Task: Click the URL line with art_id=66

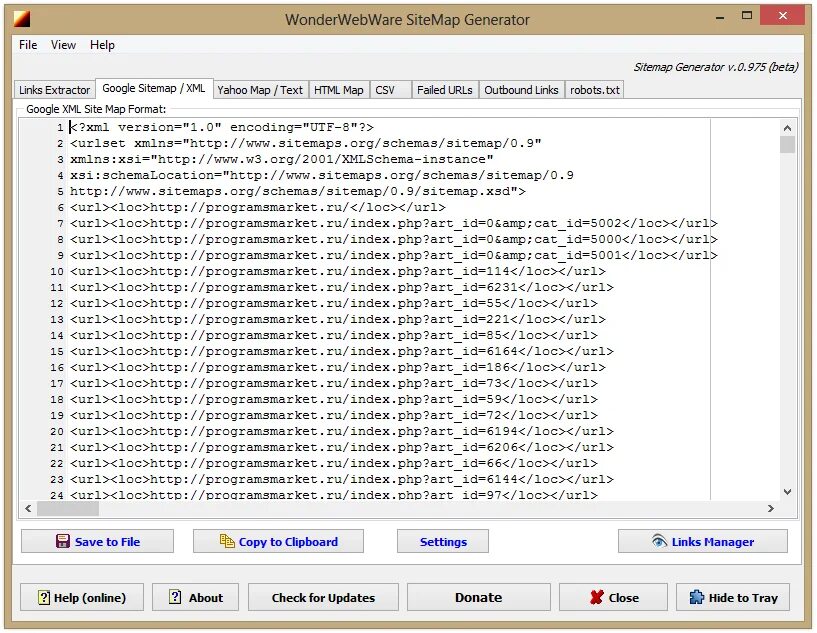Action: [x=333, y=463]
